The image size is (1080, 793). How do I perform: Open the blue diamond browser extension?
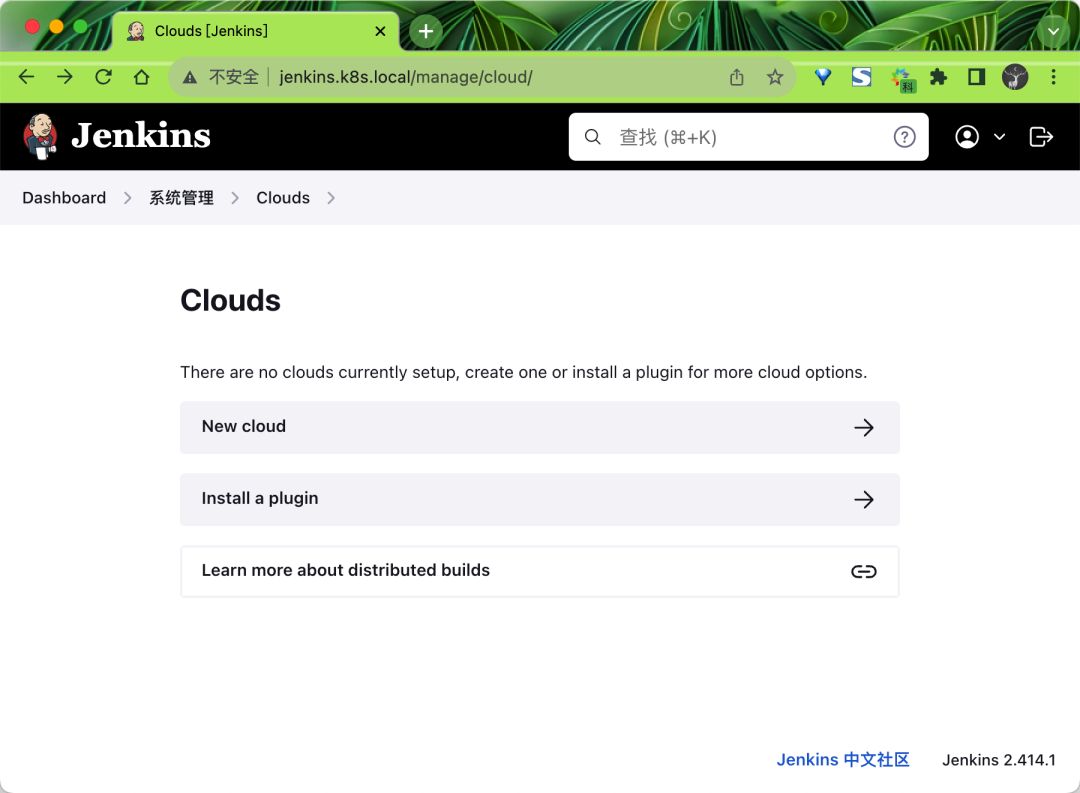pos(822,76)
